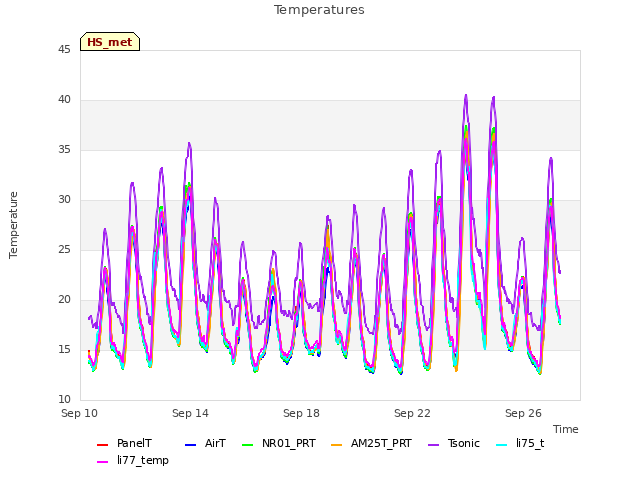Image resolution: width=640 pixels, height=480 pixels.
Task: Click the red PanelT legend color marker
Action: 102,444
